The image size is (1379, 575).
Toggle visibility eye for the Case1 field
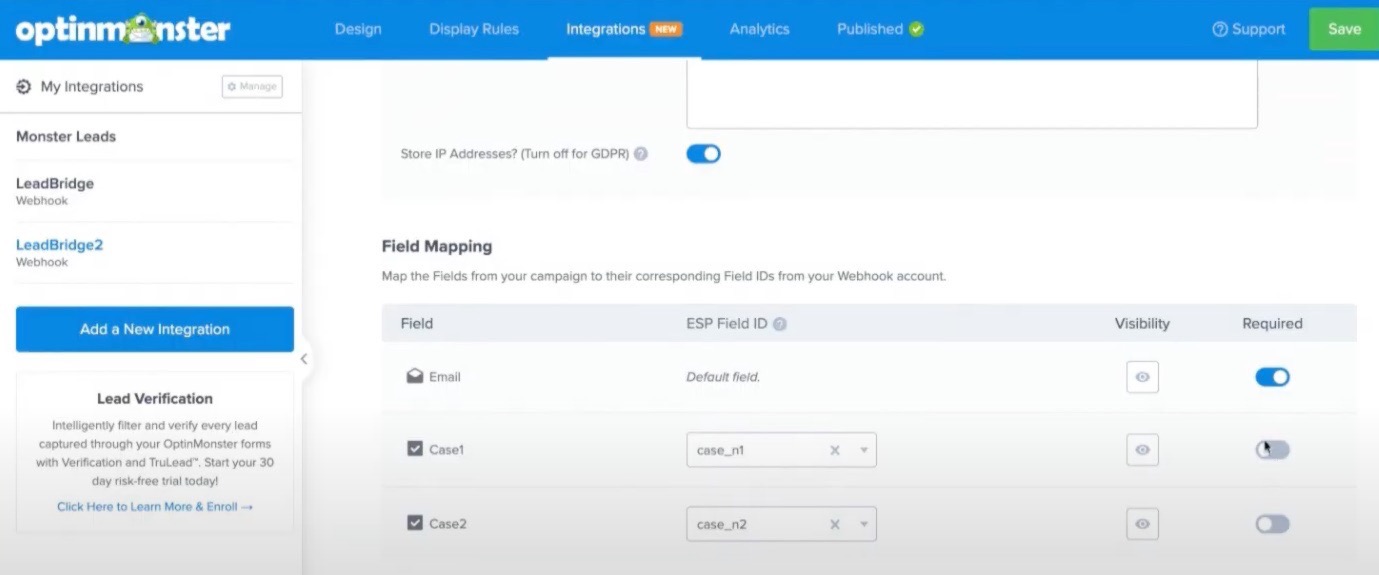pos(1142,450)
